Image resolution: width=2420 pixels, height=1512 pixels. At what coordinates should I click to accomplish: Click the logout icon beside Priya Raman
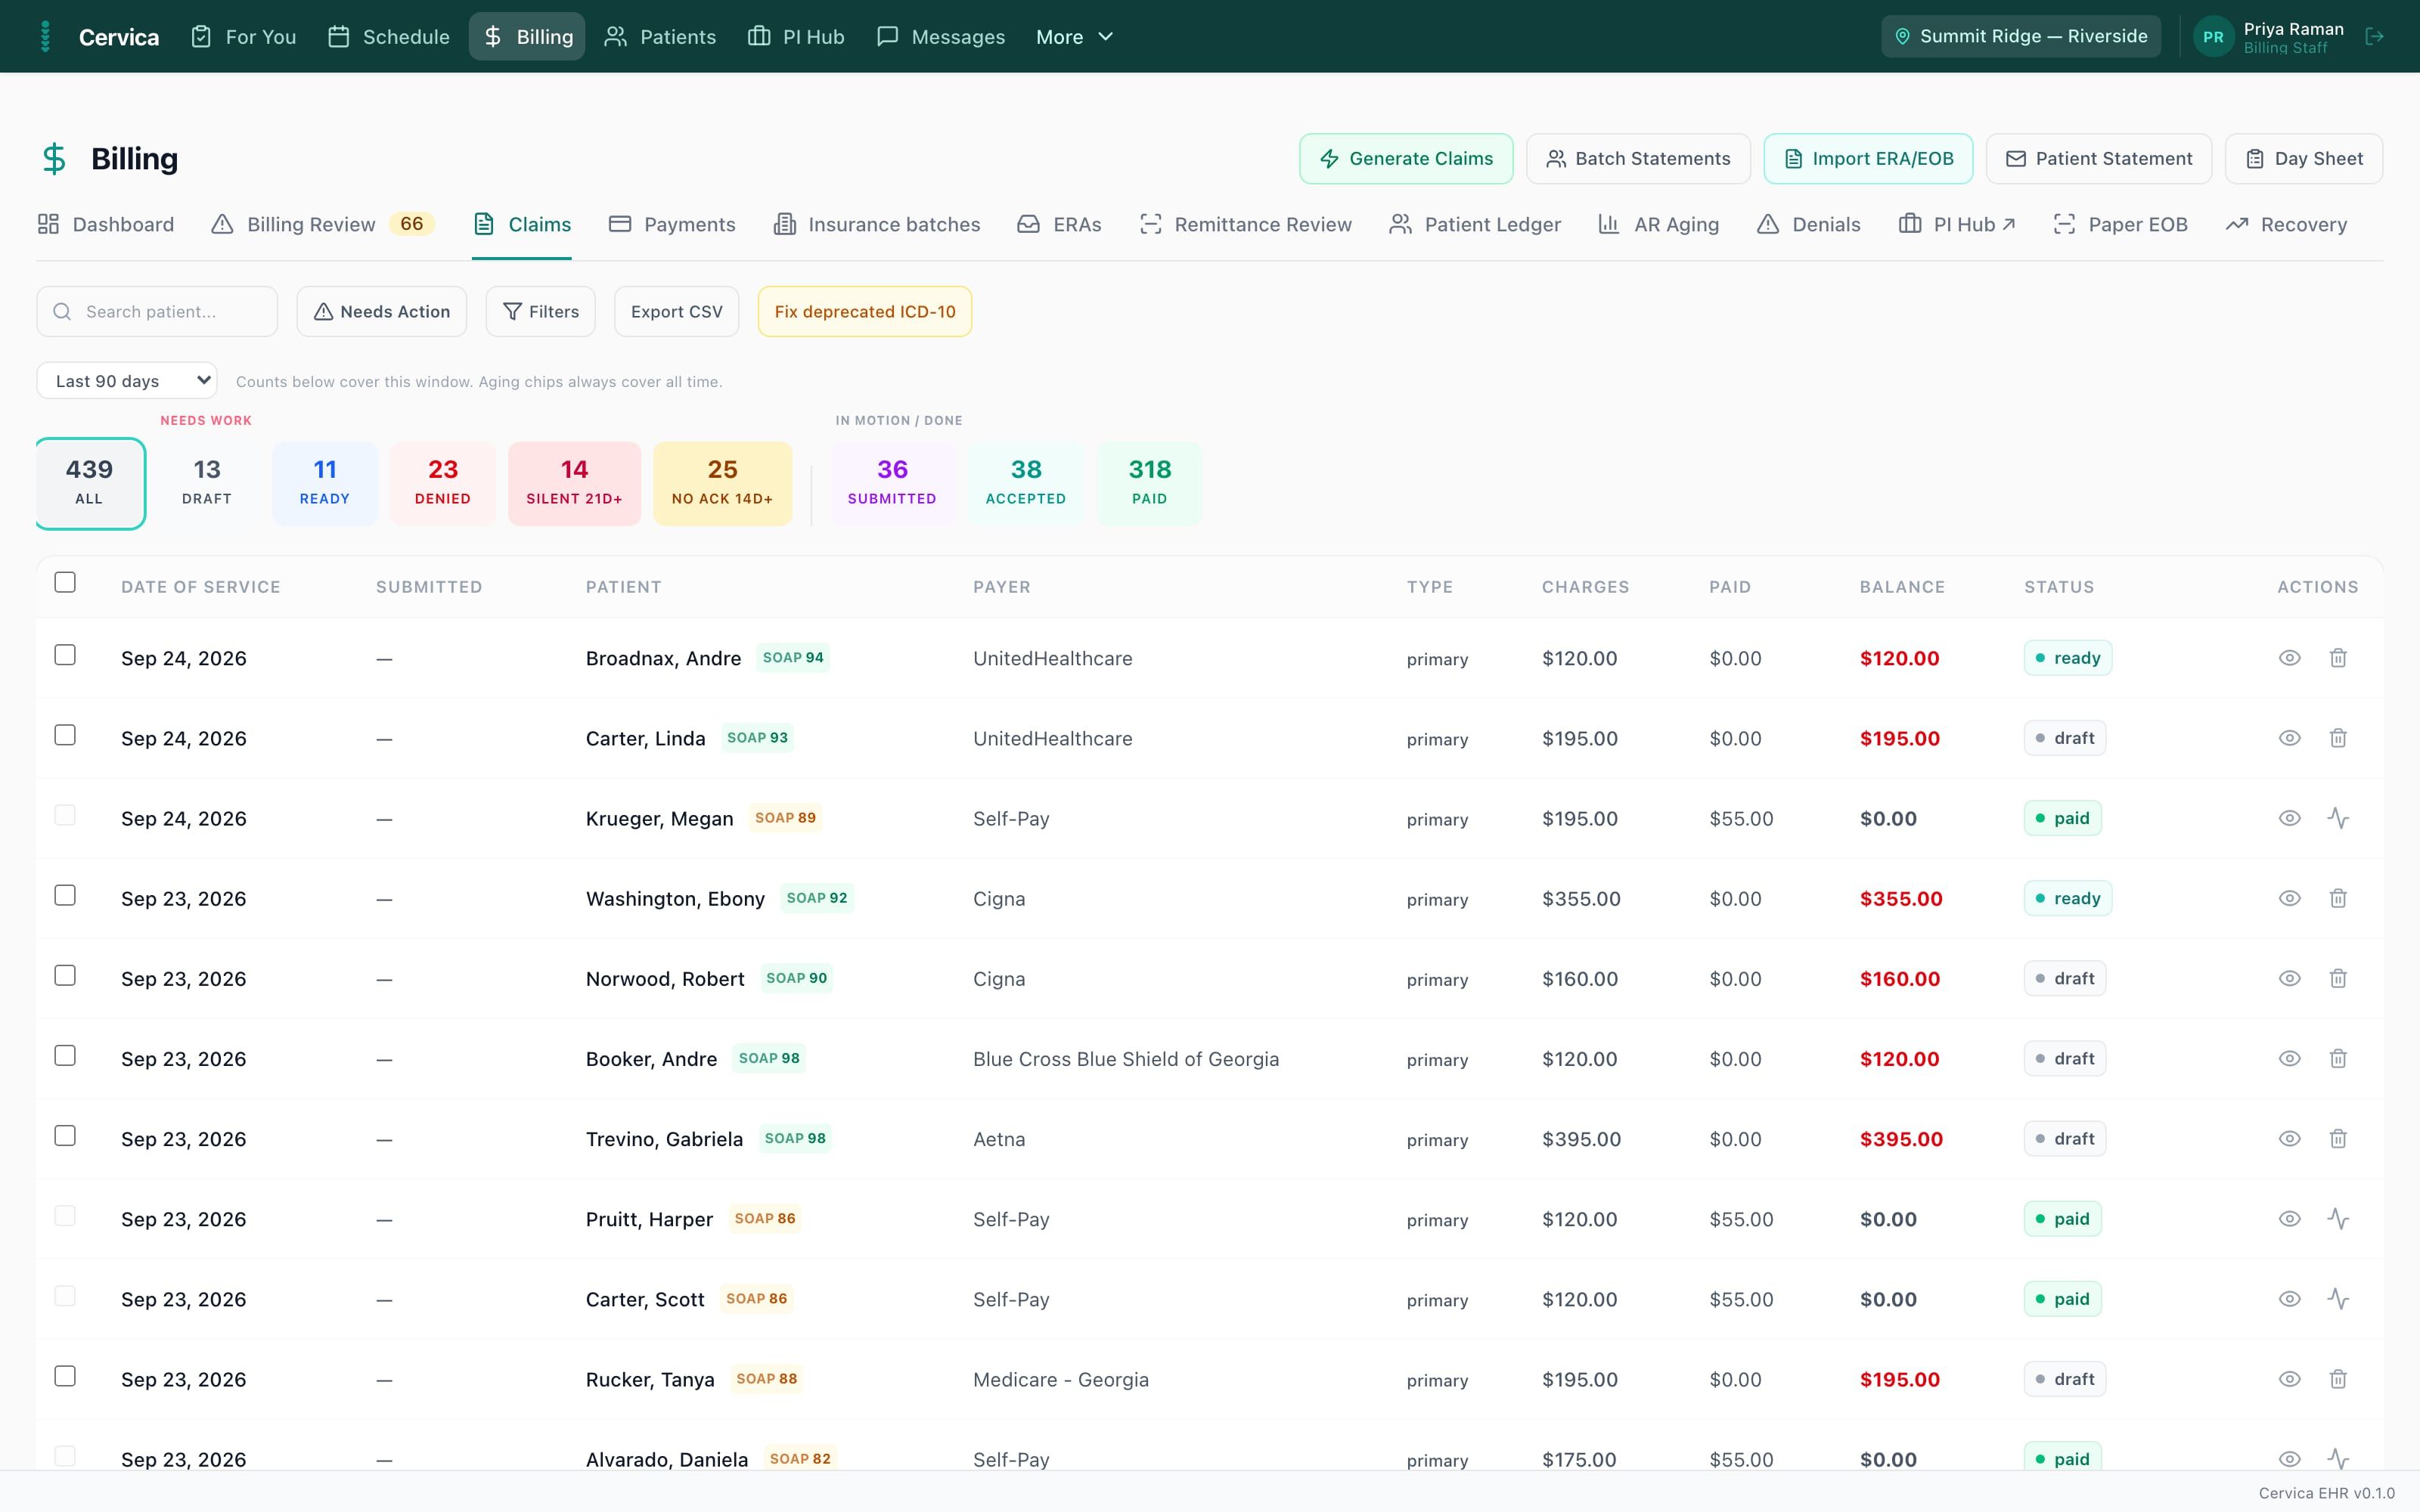pos(2374,37)
